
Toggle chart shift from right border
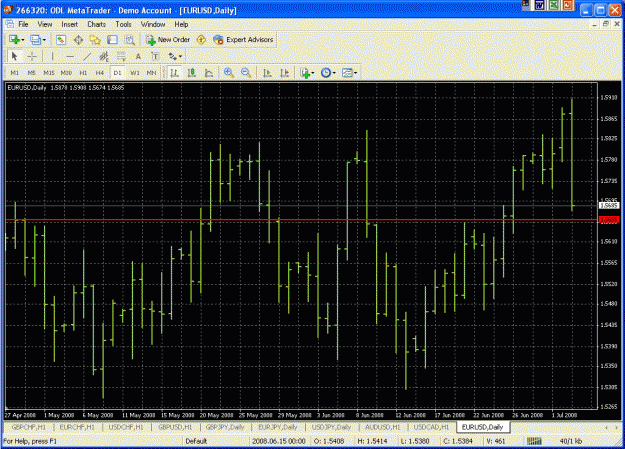pos(285,73)
